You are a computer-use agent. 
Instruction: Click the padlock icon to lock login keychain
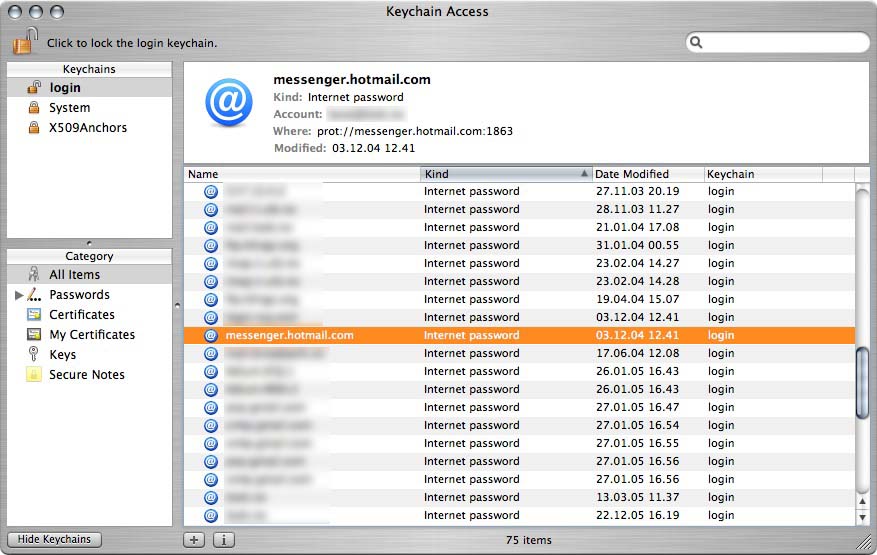[25, 40]
